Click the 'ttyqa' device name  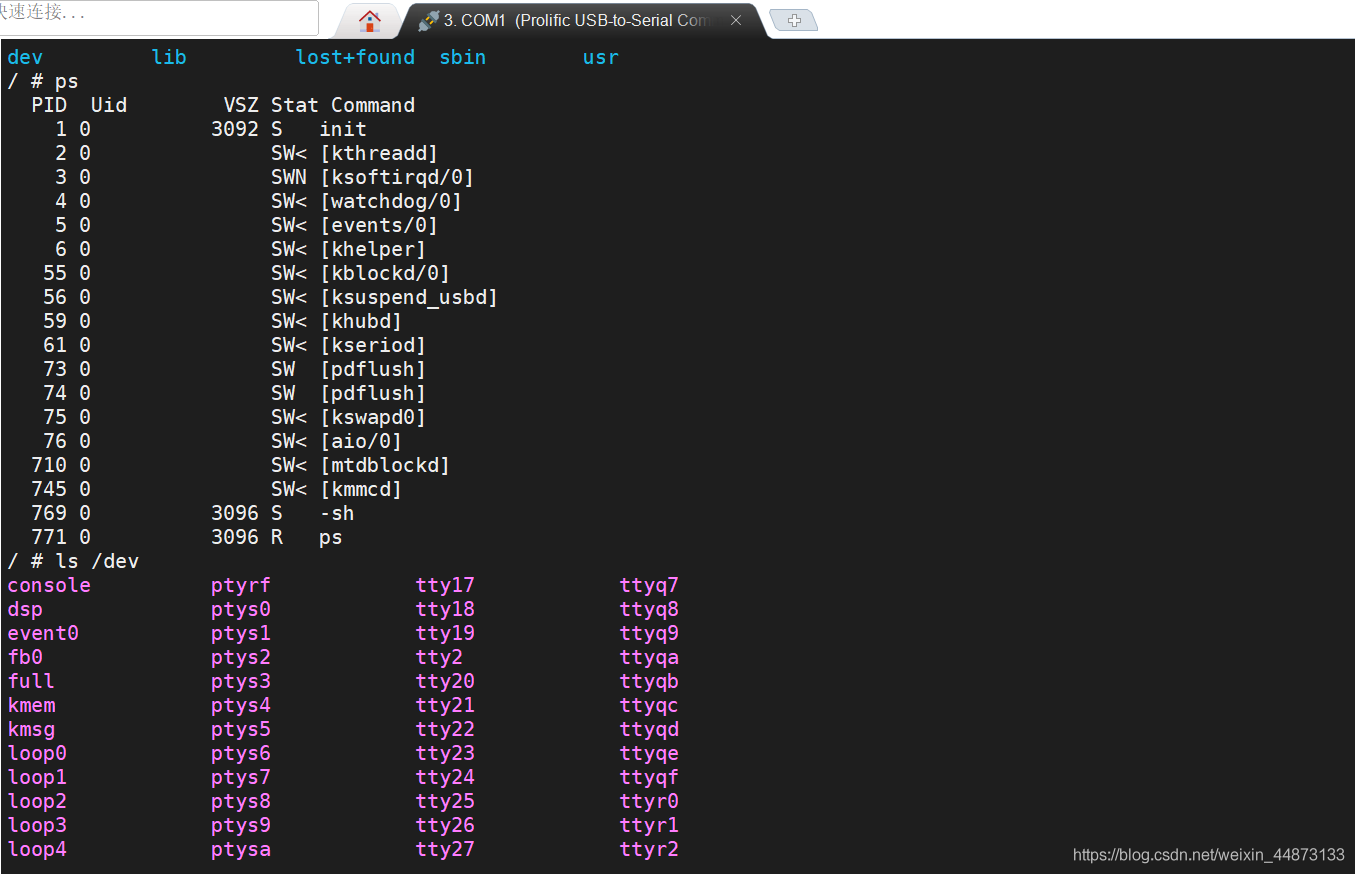(649, 657)
